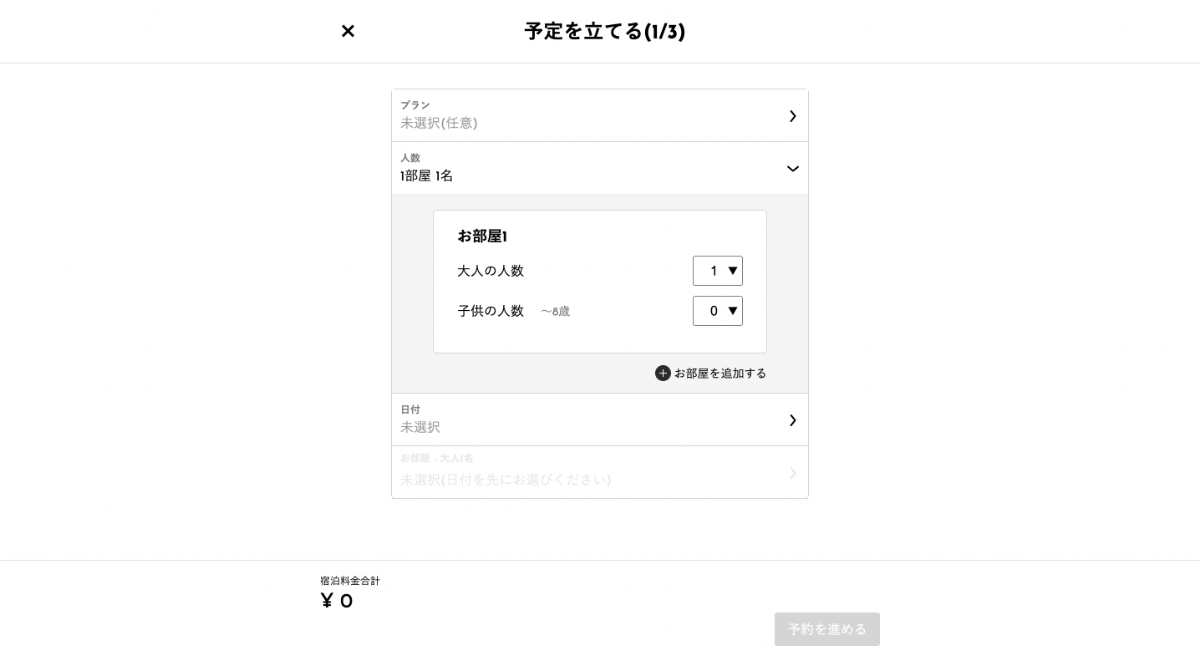This screenshot has height=654, width=1200.
Task: Open the 大人の人数 count dropdown
Action: 717,271
